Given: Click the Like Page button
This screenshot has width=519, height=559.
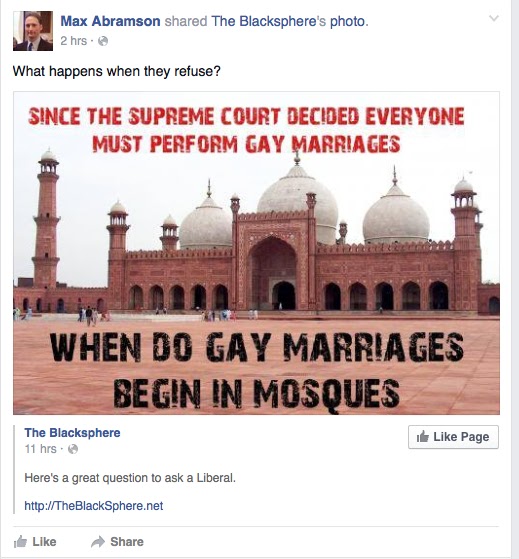Looking at the screenshot, I should (x=453, y=437).
